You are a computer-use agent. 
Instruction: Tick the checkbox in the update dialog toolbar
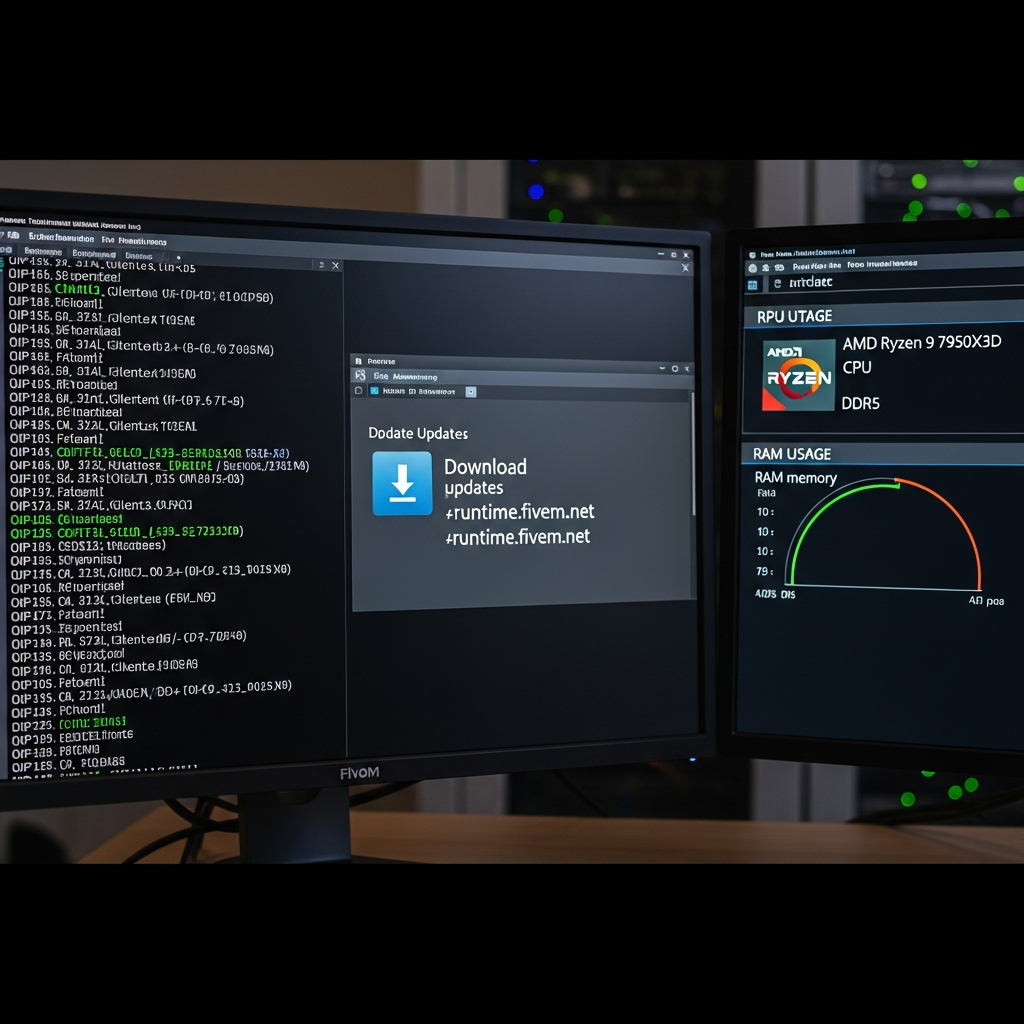point(358,391)
